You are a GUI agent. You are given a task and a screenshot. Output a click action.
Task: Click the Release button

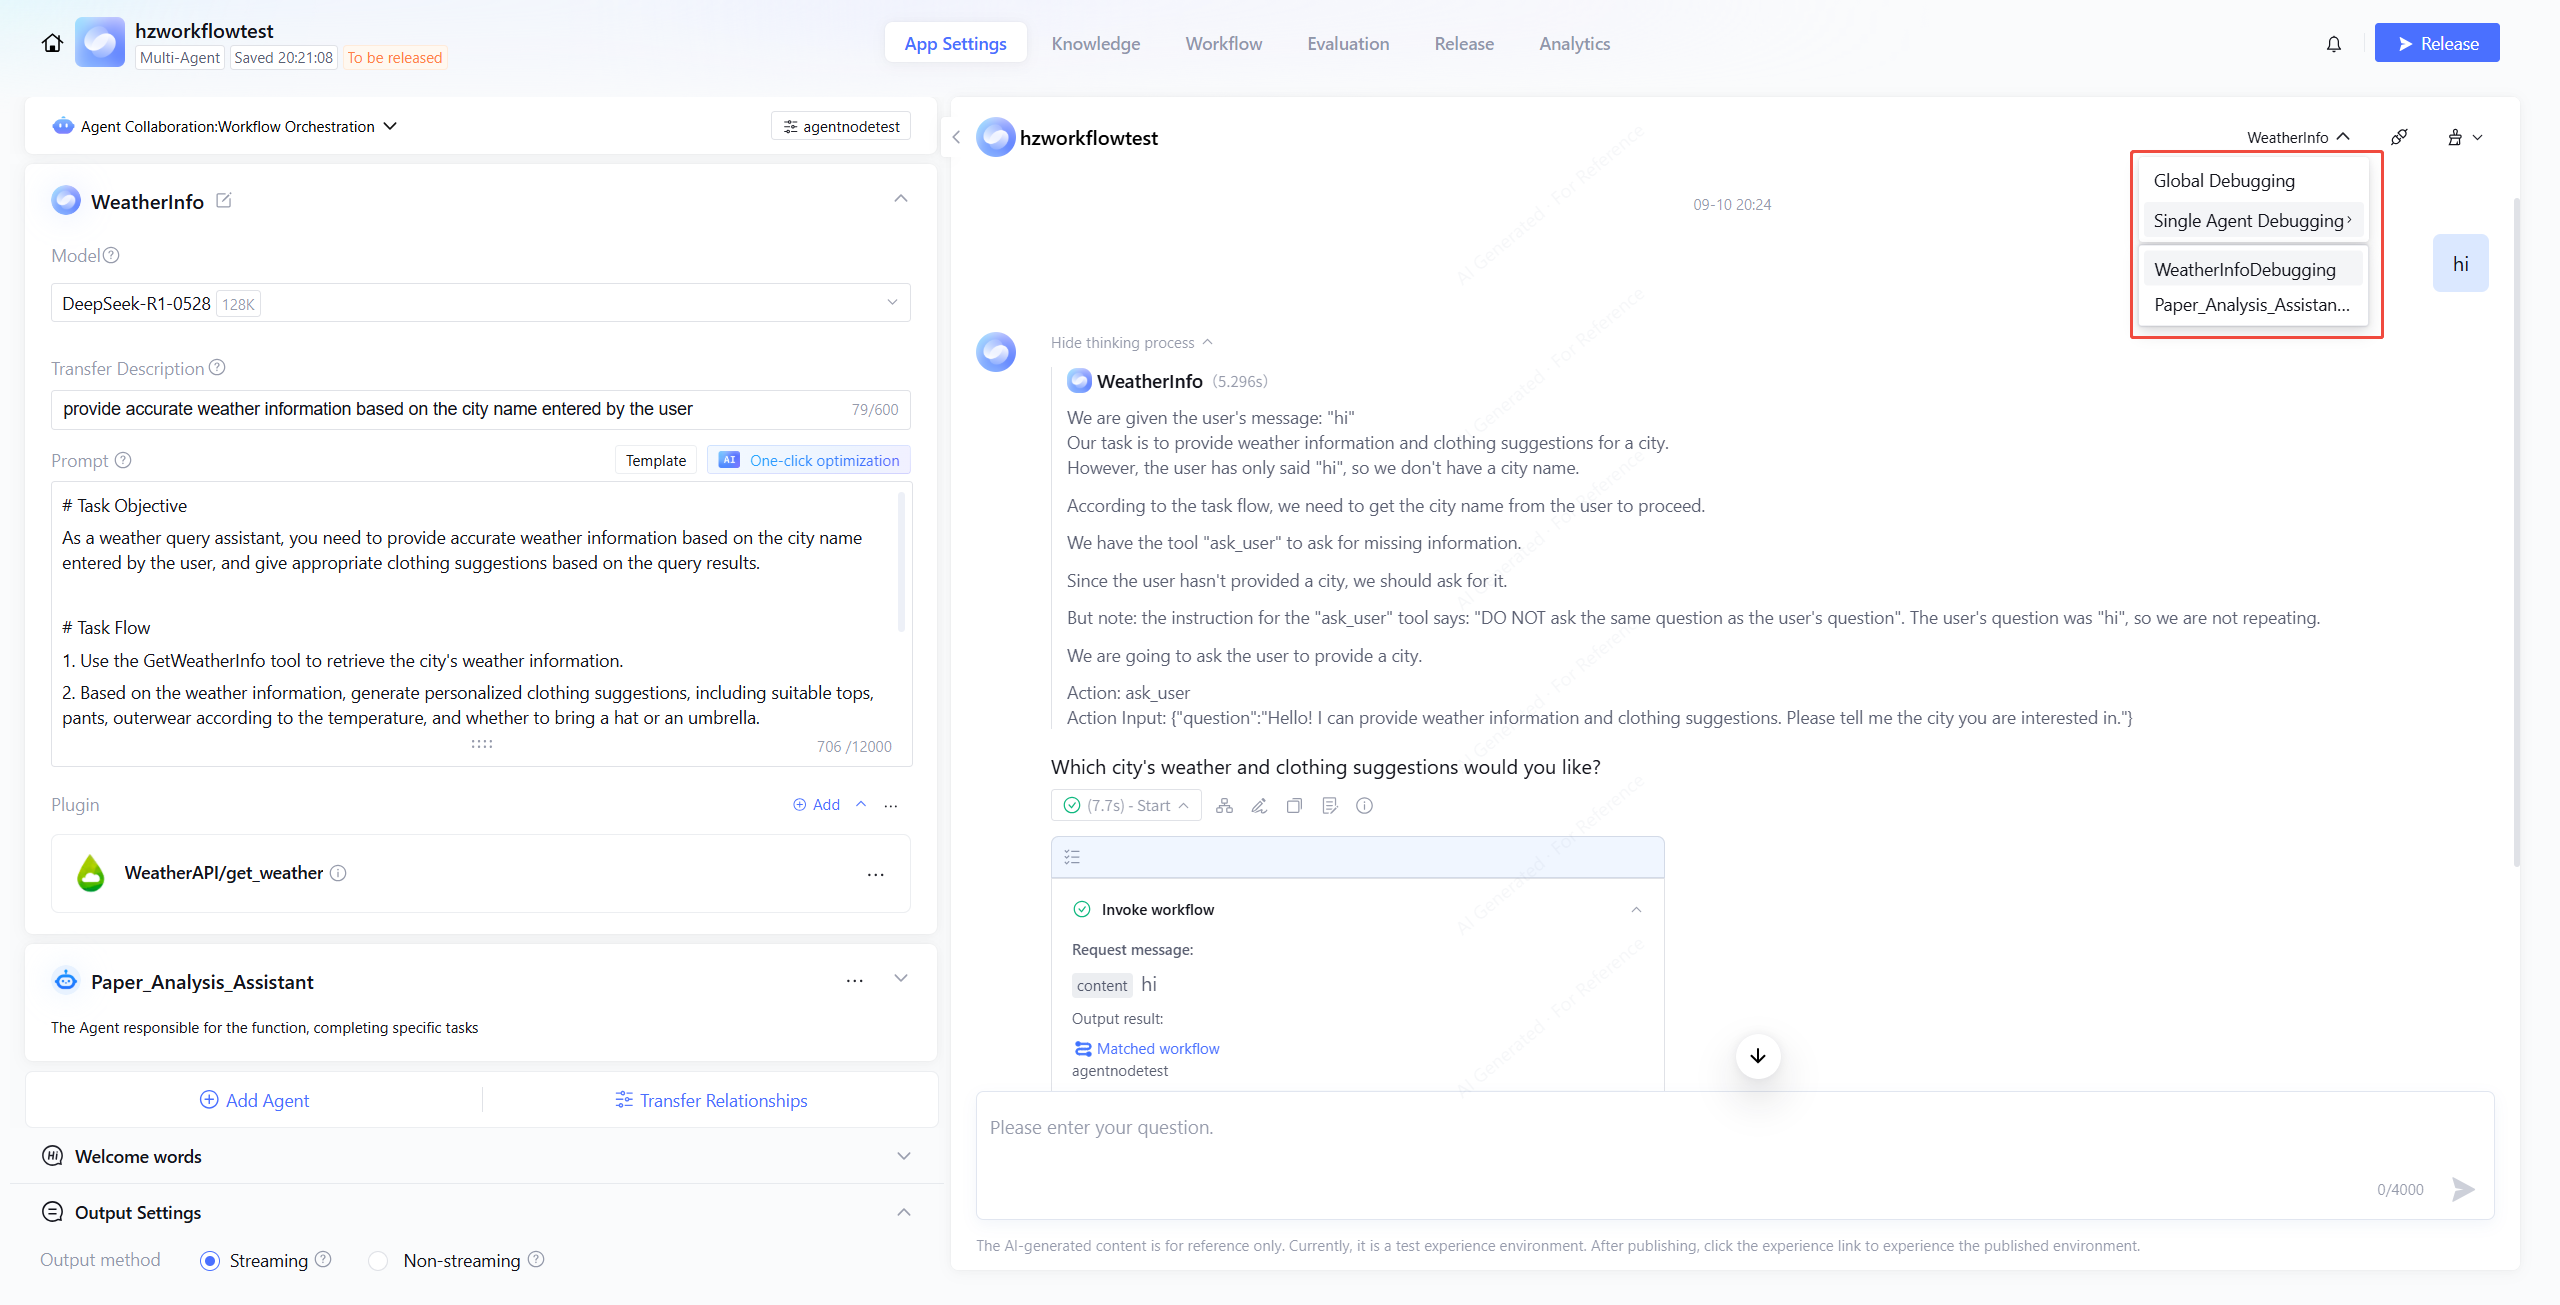tap(2436, 44)
